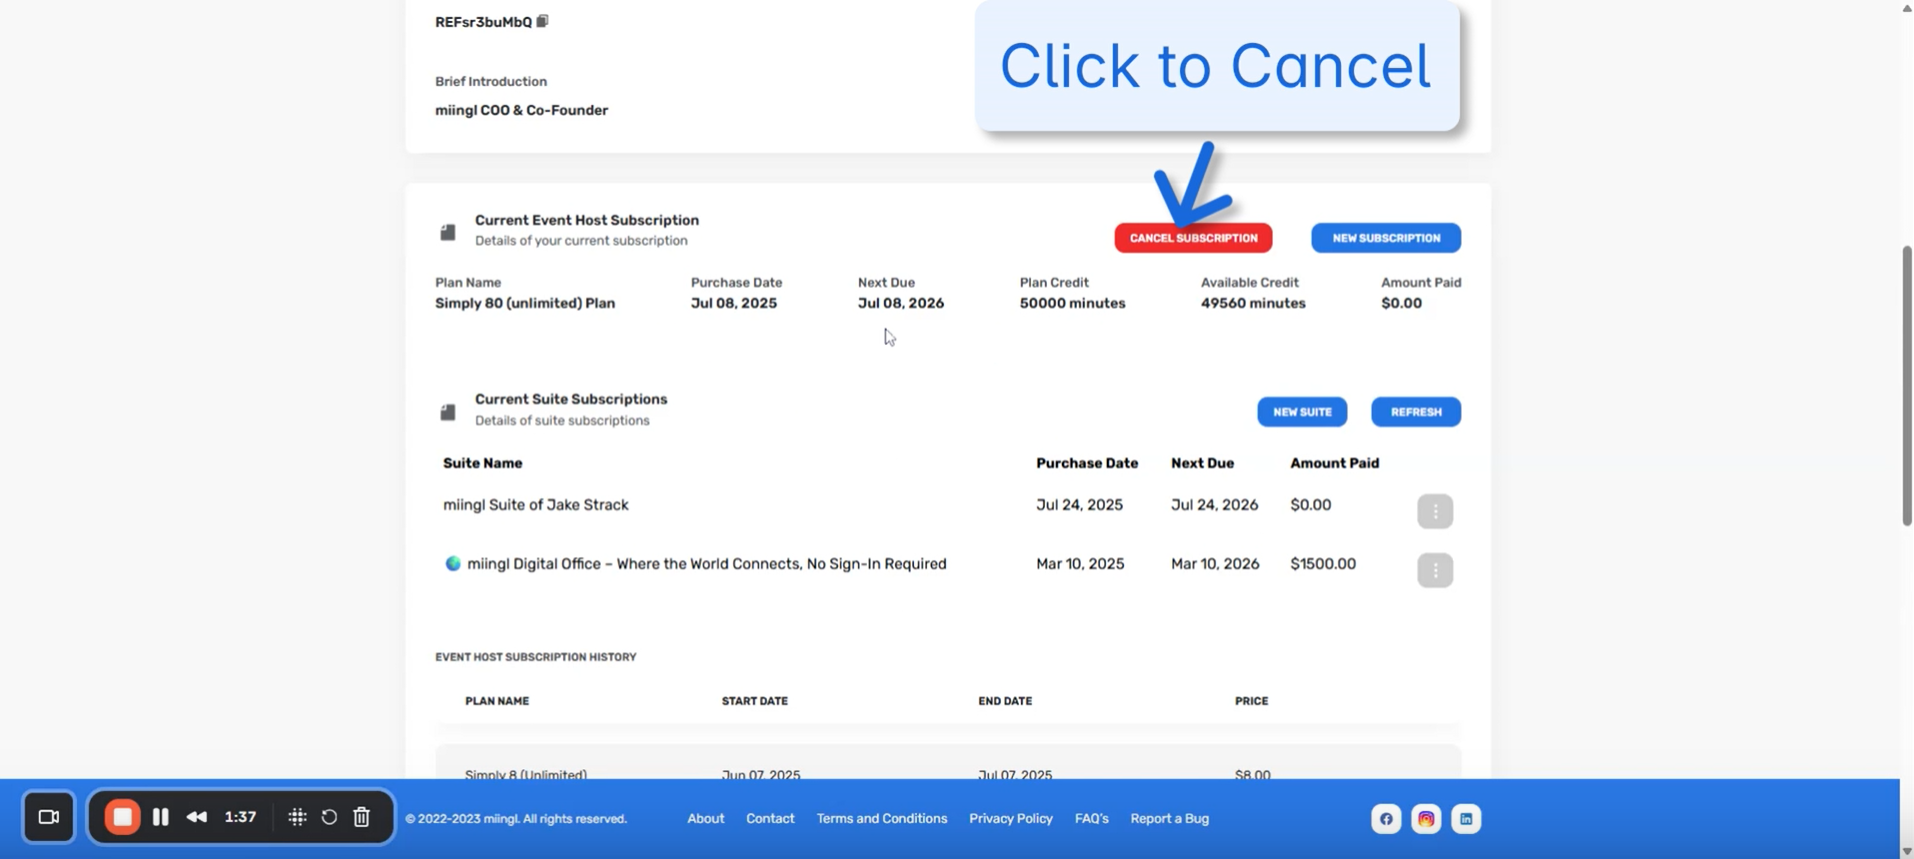Image resolution: width=1914 pixels, height=859 pixels.
Task: Open the miingl Instagram page
Action: [1425, 819]
